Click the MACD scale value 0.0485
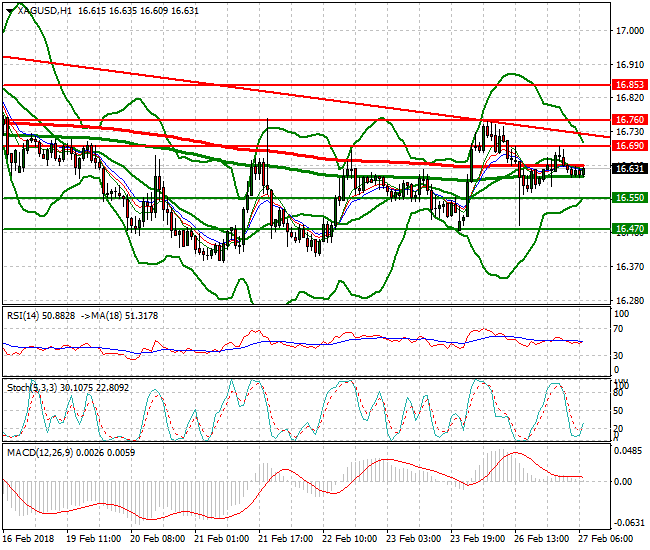This screenshot has width=650, height=550. pos(629,451)
